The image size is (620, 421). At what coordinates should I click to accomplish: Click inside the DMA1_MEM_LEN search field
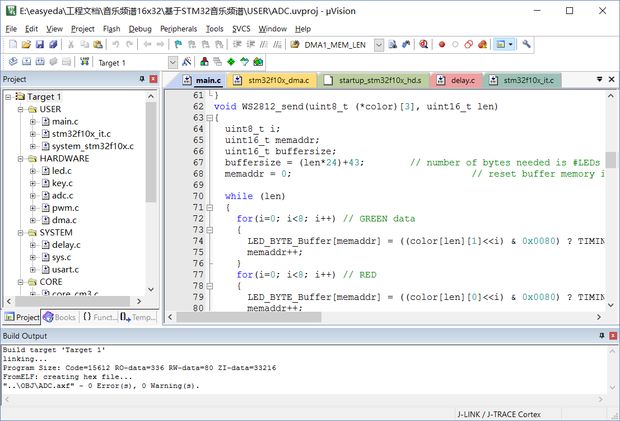click(338, 45)
